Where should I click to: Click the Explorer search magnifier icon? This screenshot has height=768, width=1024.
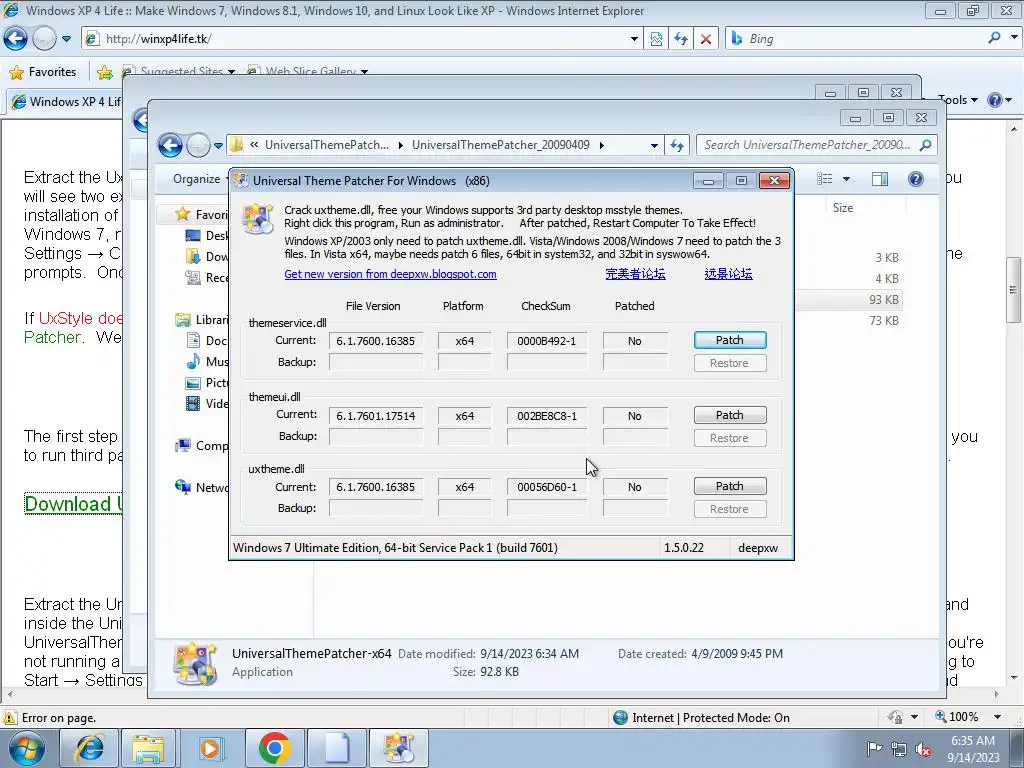click(x=925, y=145)
